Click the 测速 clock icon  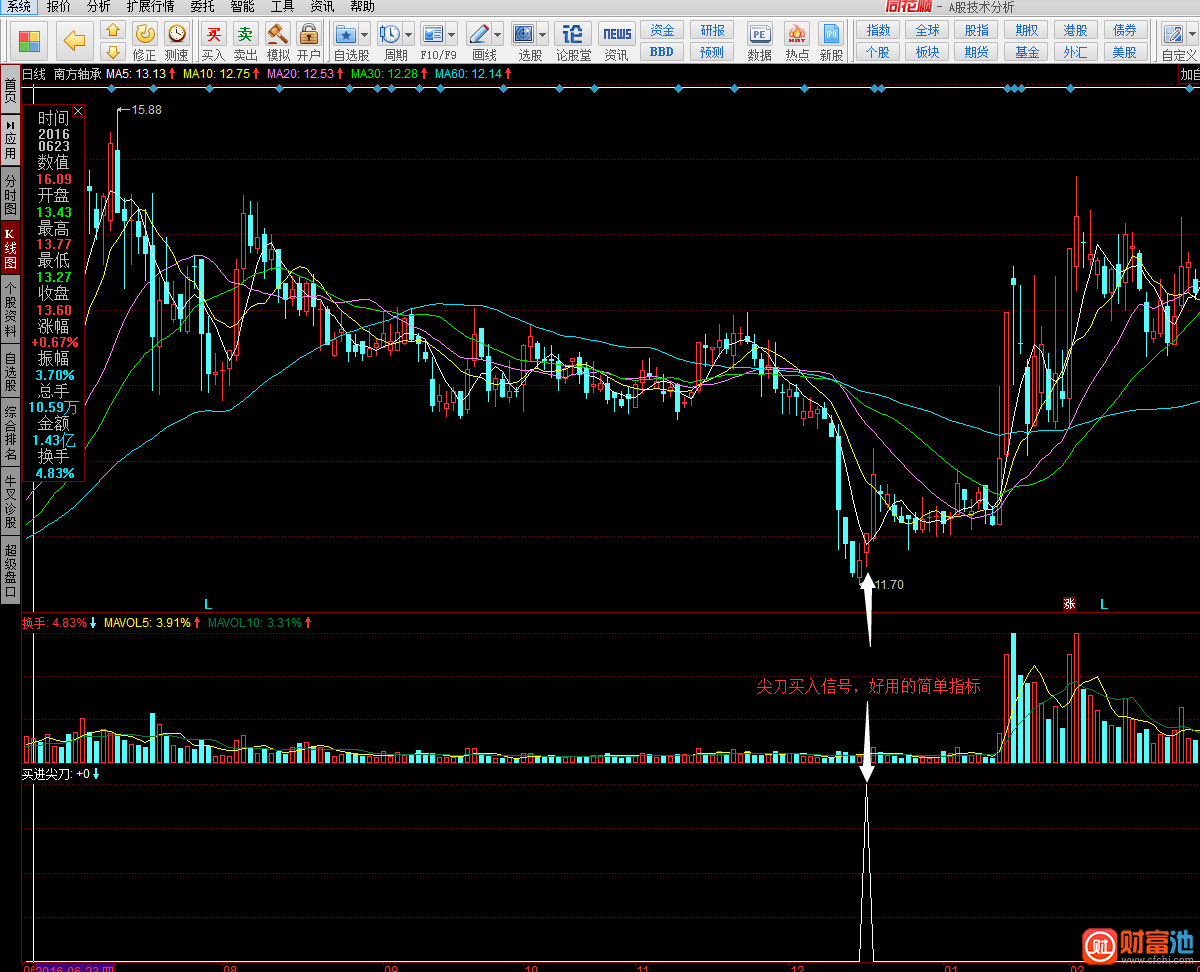(x=177, y=36)
